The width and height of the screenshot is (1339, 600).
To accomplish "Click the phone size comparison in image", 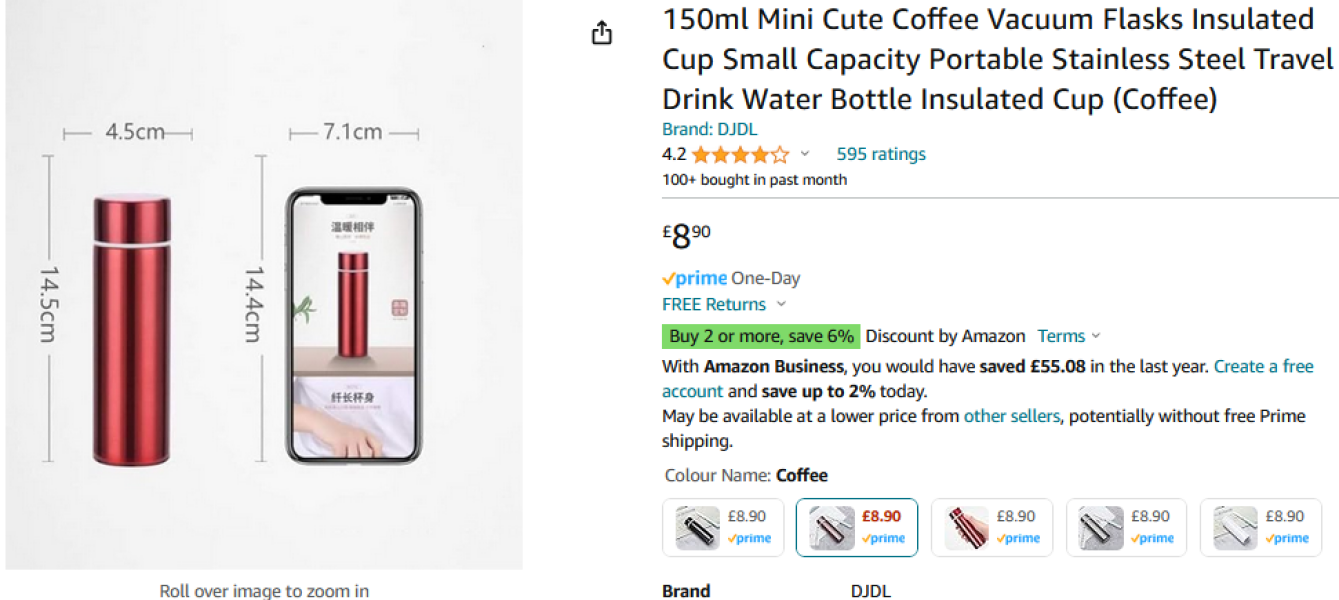I will point(353,326).
